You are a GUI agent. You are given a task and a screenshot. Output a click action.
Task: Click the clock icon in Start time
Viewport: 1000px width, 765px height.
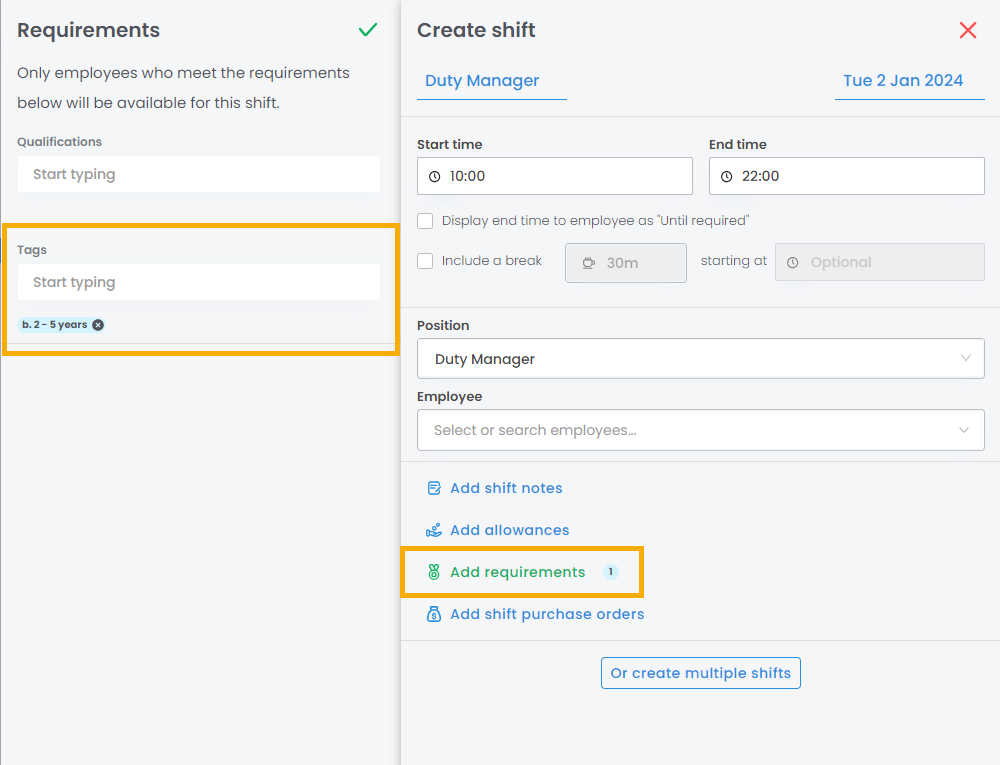point(435,176)
